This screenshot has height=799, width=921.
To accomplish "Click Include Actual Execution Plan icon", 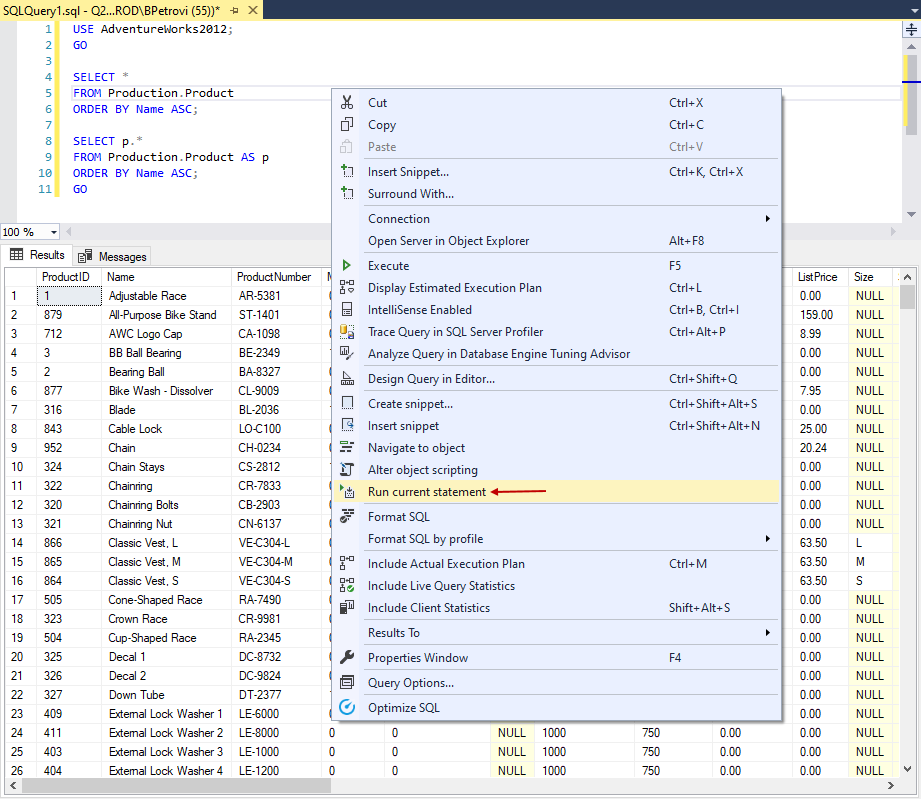I will tap(347, 563).
